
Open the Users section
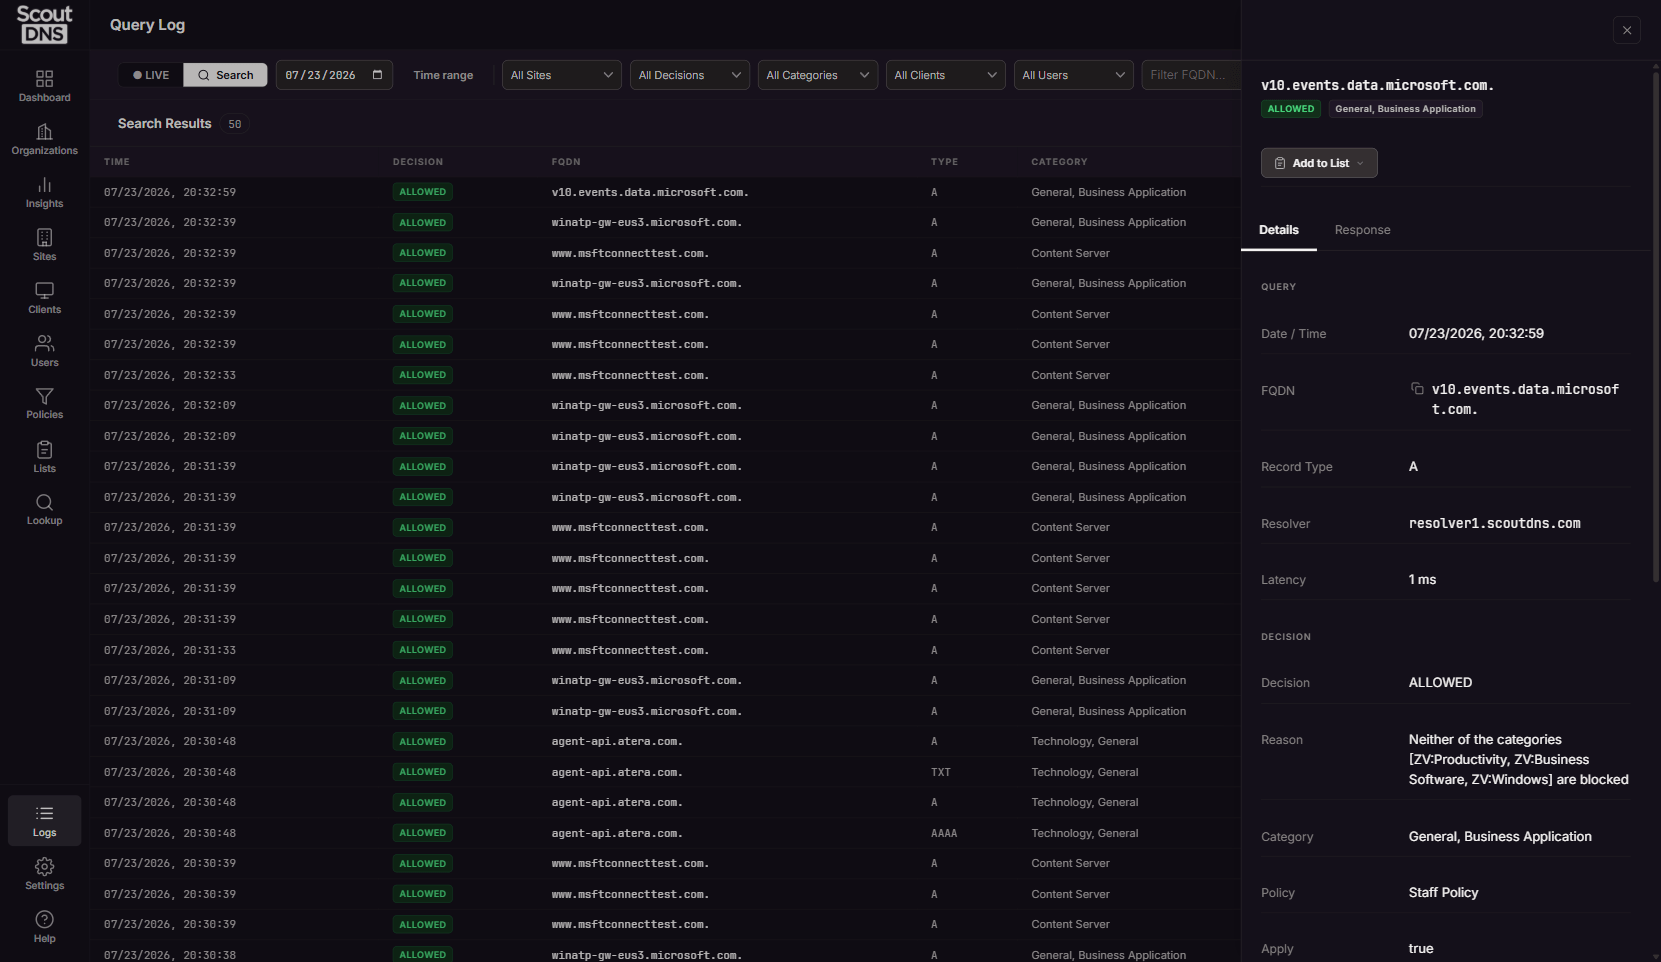(44, 351)
